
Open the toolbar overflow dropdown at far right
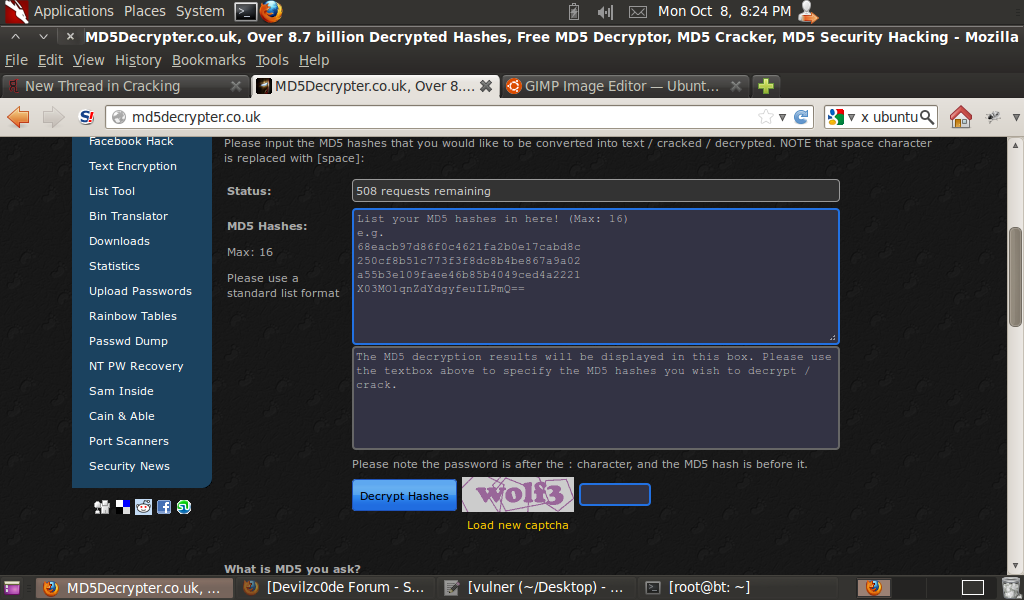(1016, 117)
